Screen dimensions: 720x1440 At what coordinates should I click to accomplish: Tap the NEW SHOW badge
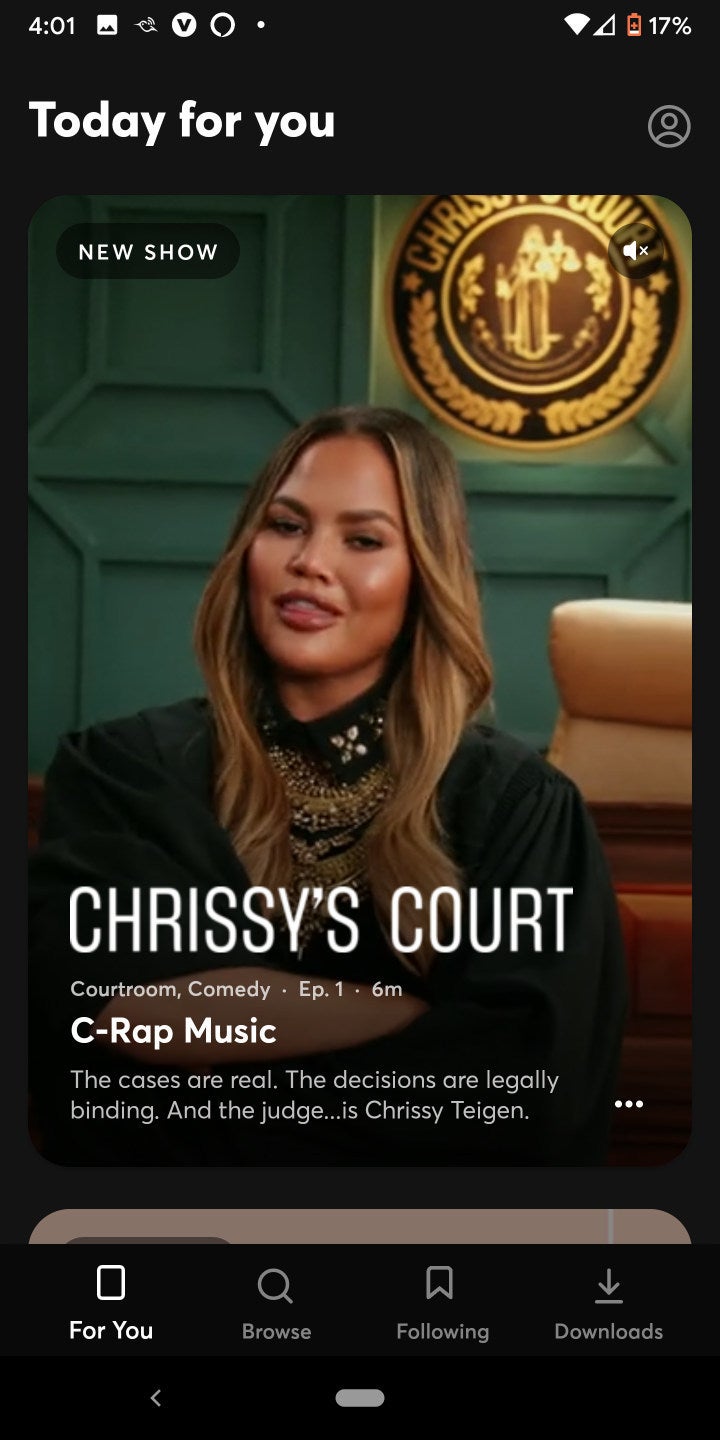pos(148,251)
